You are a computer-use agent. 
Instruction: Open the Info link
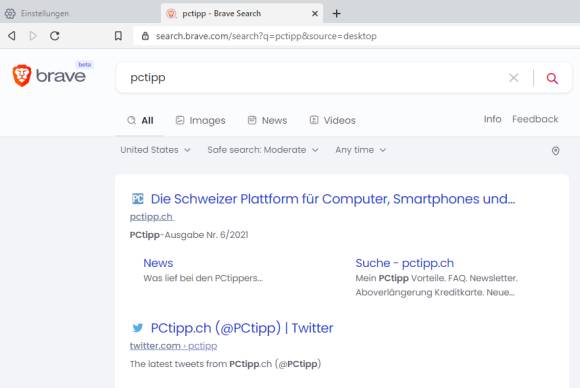[492, 119]
